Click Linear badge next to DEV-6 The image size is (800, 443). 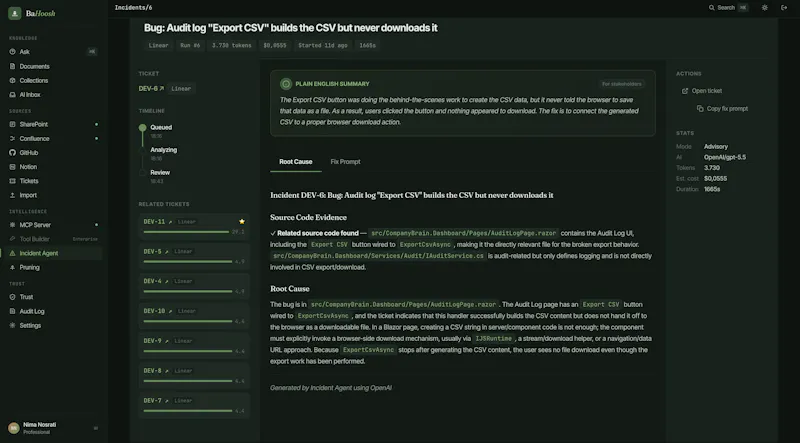pos(181,89)
